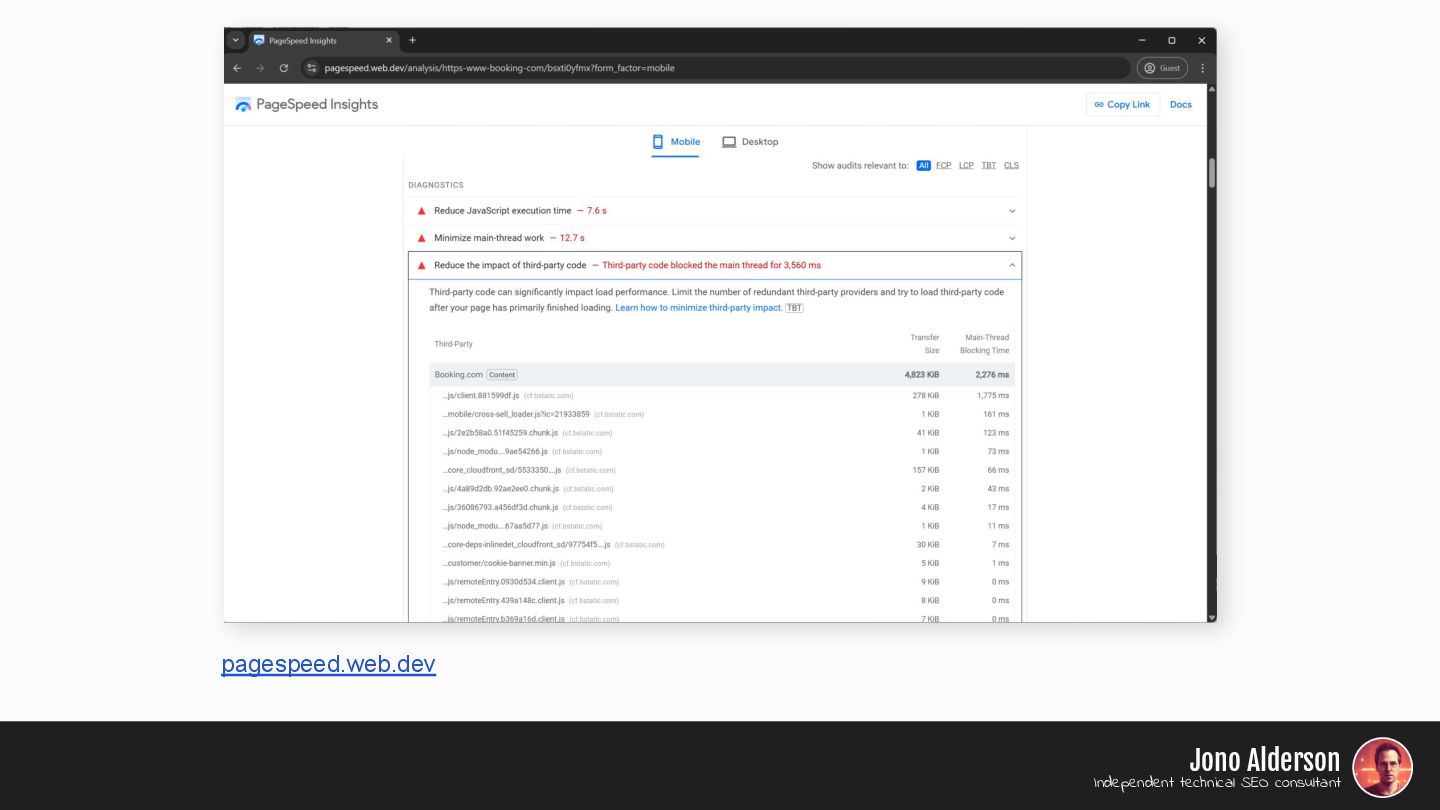This screenshot has width=1440, height=810.
Task: Open the cross-sell_loader.js resource link
Action: (516, 414)
